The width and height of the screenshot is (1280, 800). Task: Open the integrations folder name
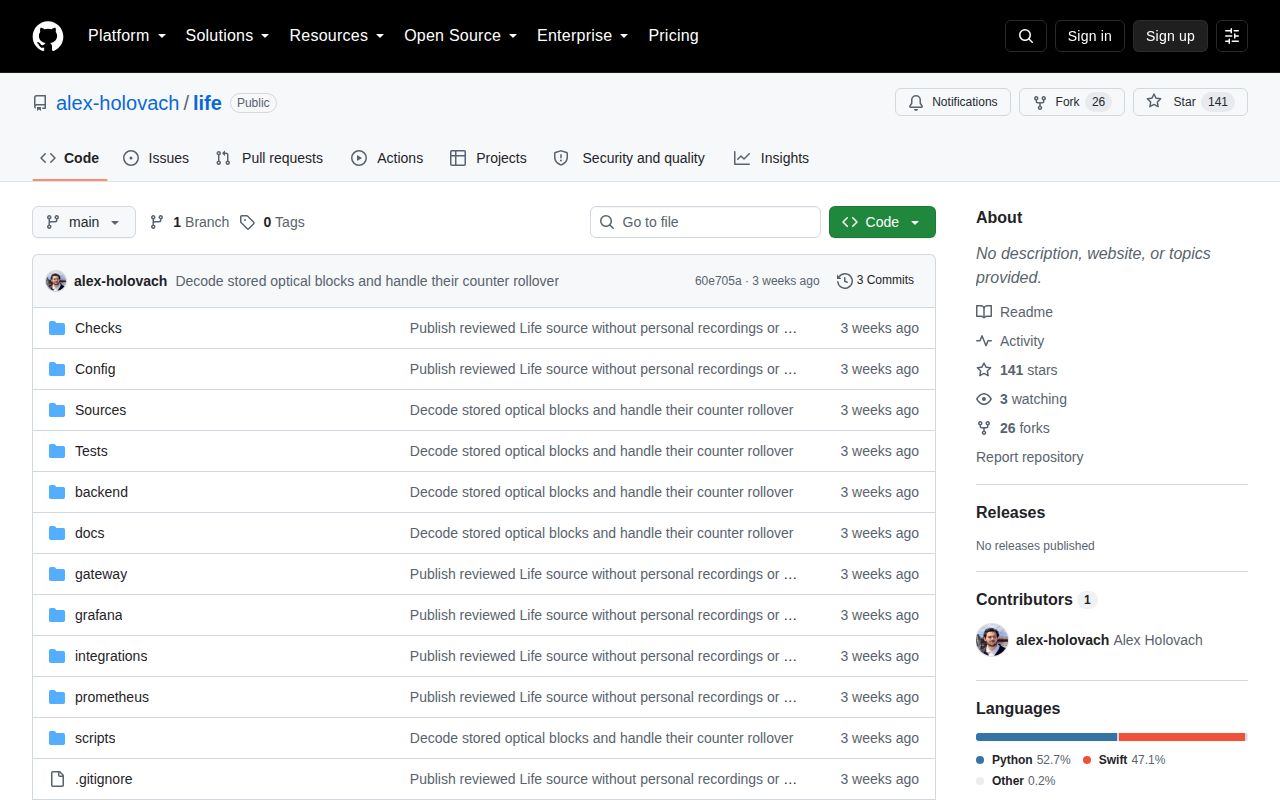[x=111, y=656]
